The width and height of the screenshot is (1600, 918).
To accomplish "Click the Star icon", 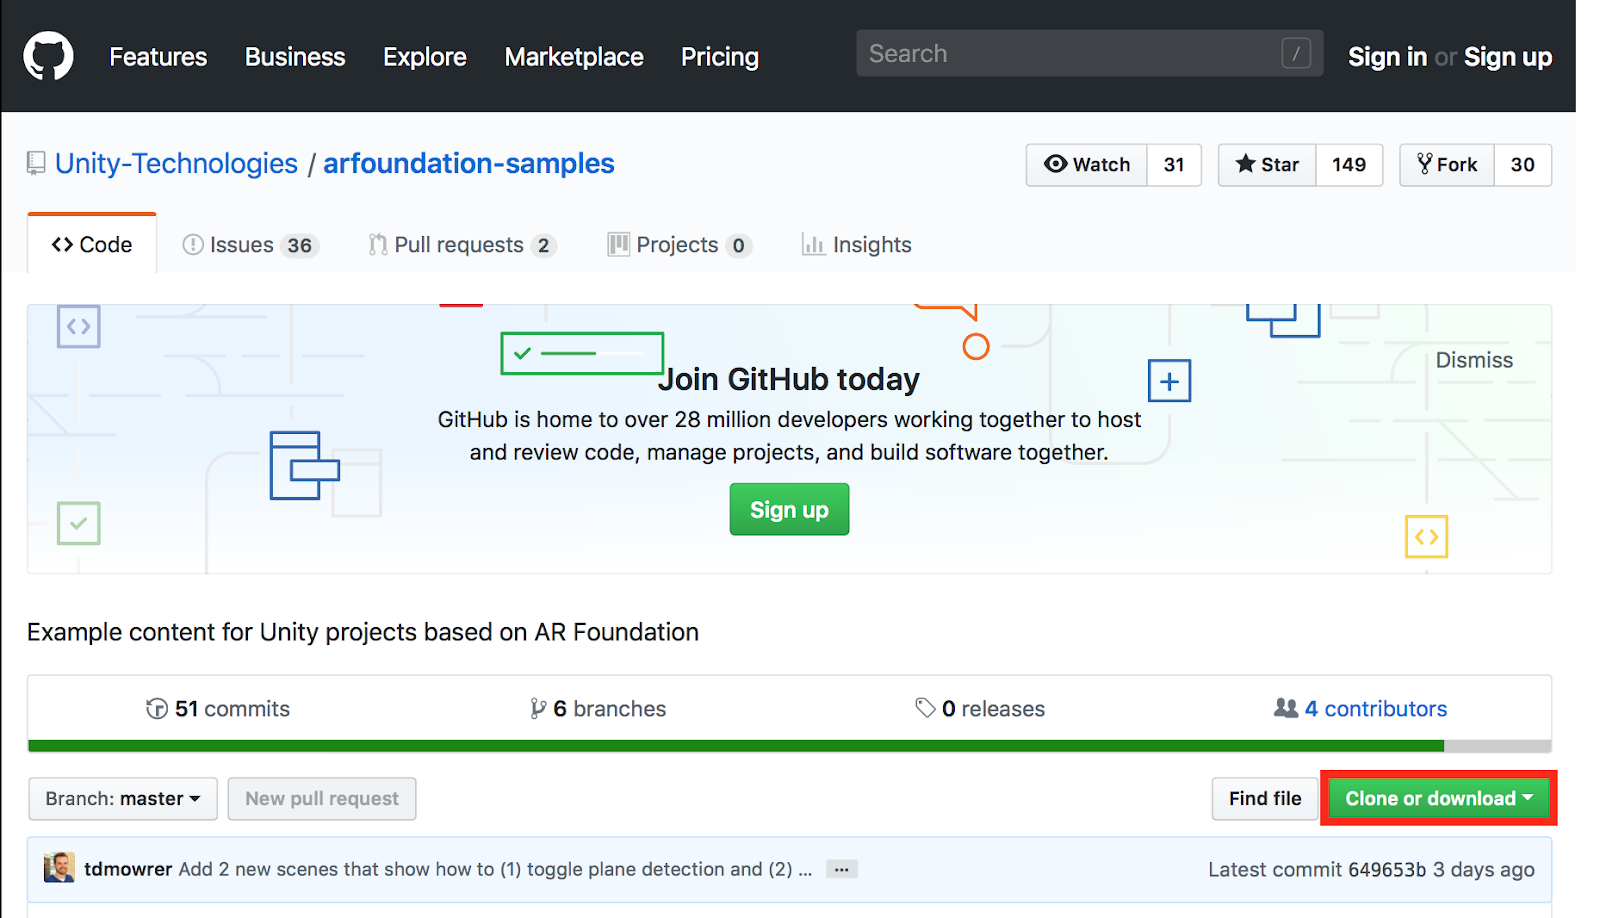I will [x=1245, y=163].
